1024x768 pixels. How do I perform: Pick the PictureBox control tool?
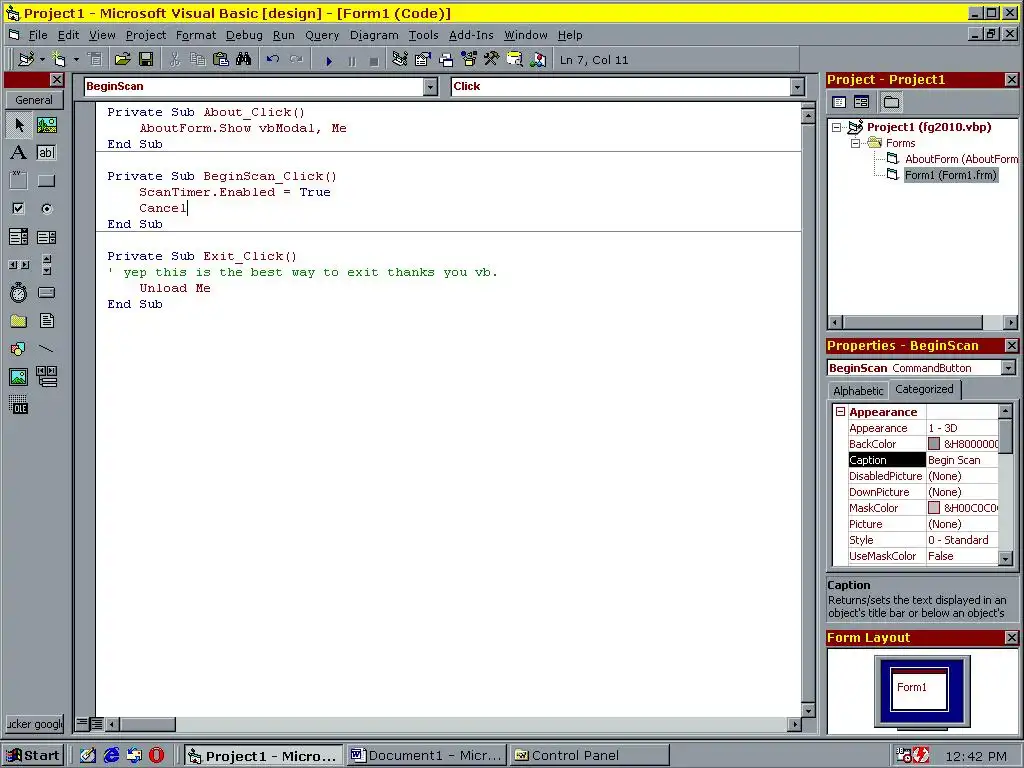(x=46, y=125)
